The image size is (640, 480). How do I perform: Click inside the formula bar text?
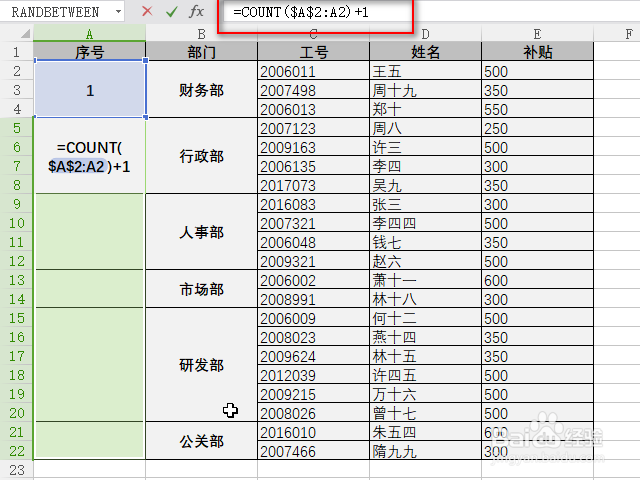point(301,12)
